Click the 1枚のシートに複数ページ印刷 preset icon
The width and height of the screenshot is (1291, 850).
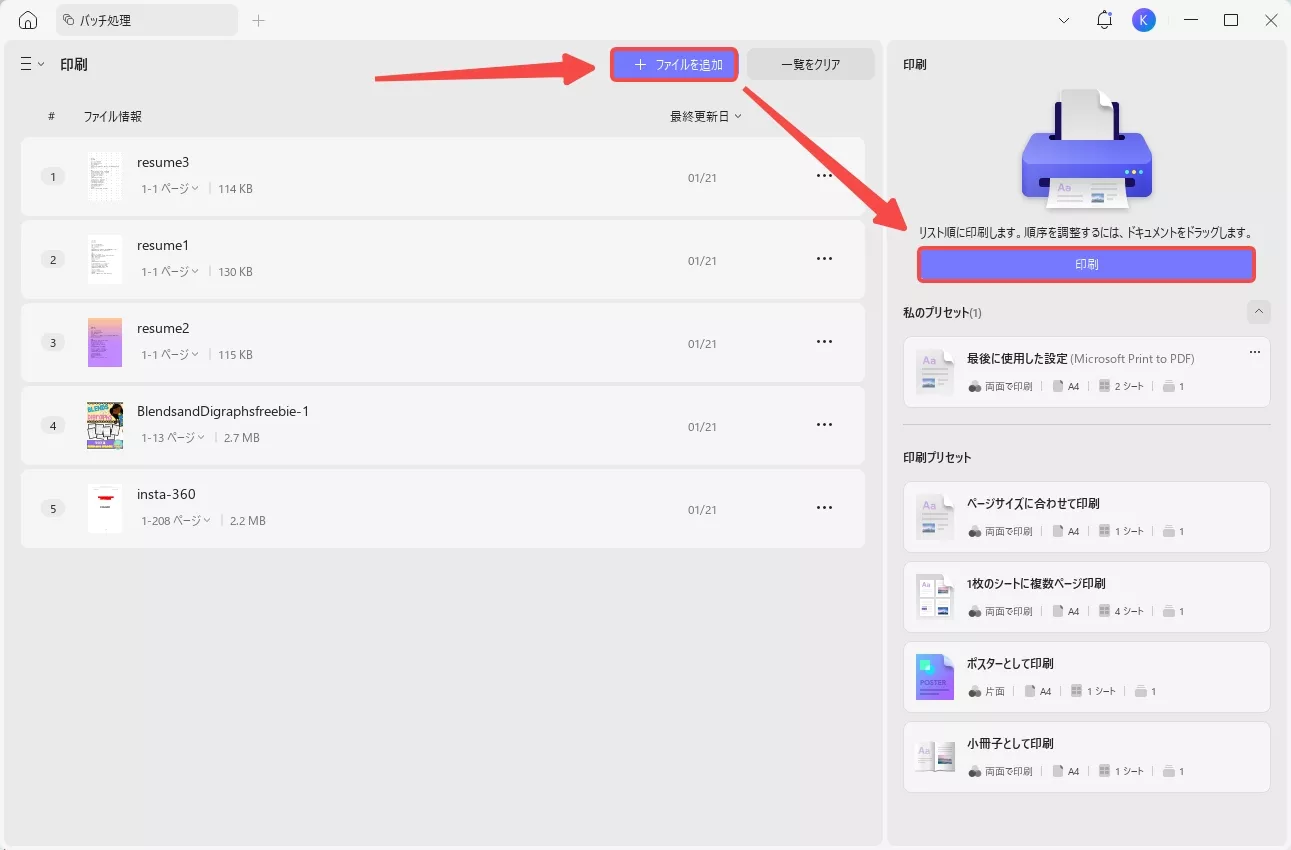click(x=935, y=597)
